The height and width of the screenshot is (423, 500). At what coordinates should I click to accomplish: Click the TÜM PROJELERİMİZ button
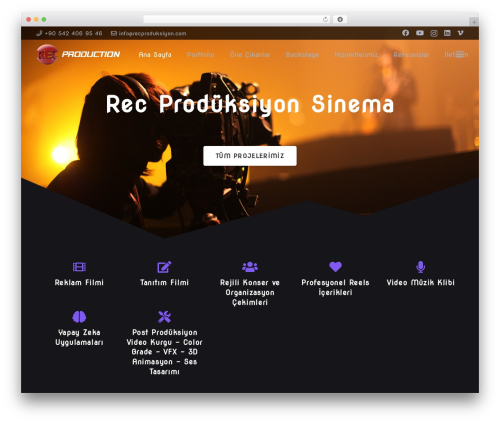coord(250,156)
